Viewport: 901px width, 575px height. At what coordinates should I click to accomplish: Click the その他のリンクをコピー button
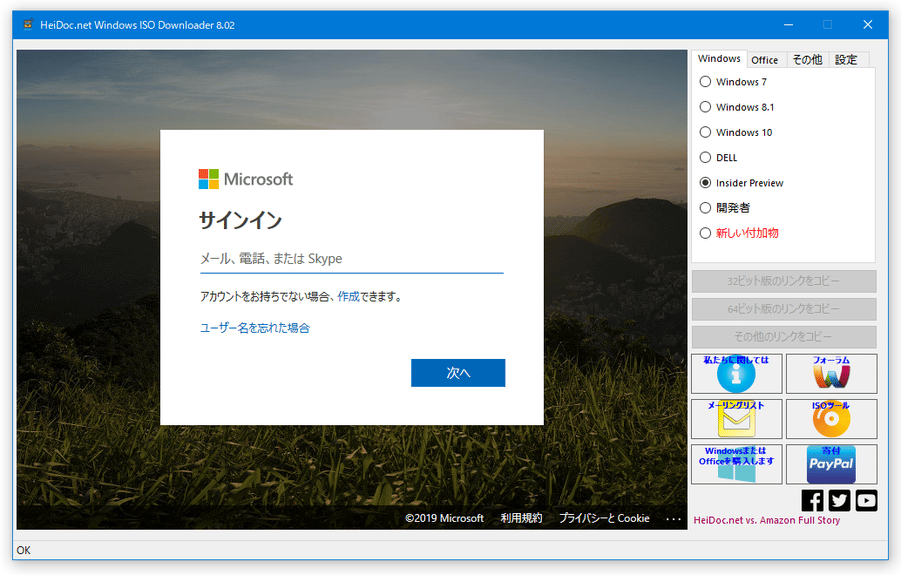tap(784, 337)
